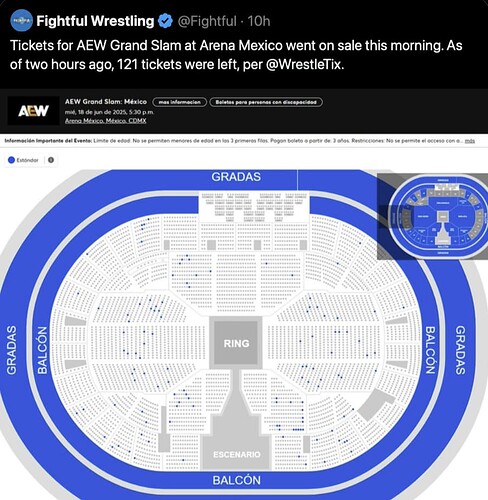The image size is (488, 500).
Task: Select the top GRADAS section
Action: tap(236, 177)
